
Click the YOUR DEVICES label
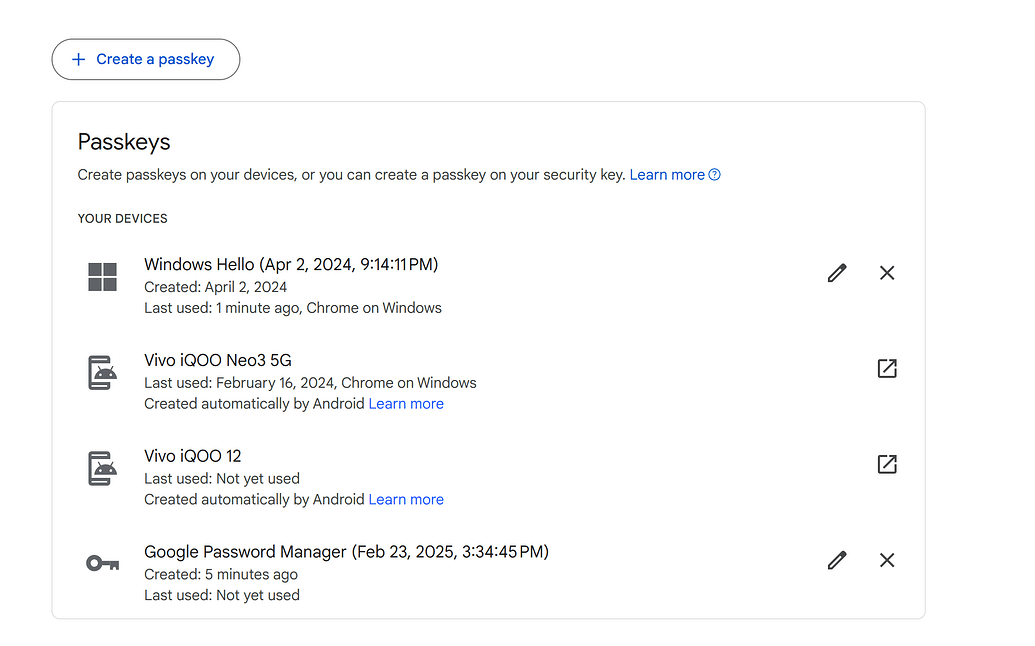coord(122,218)
